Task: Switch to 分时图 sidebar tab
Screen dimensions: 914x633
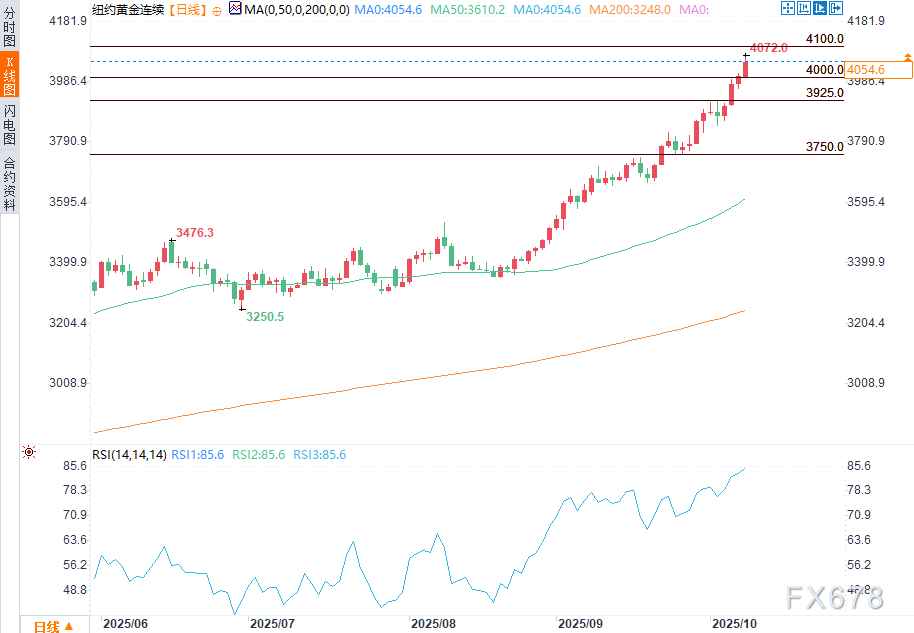Action: coord(10,27)
